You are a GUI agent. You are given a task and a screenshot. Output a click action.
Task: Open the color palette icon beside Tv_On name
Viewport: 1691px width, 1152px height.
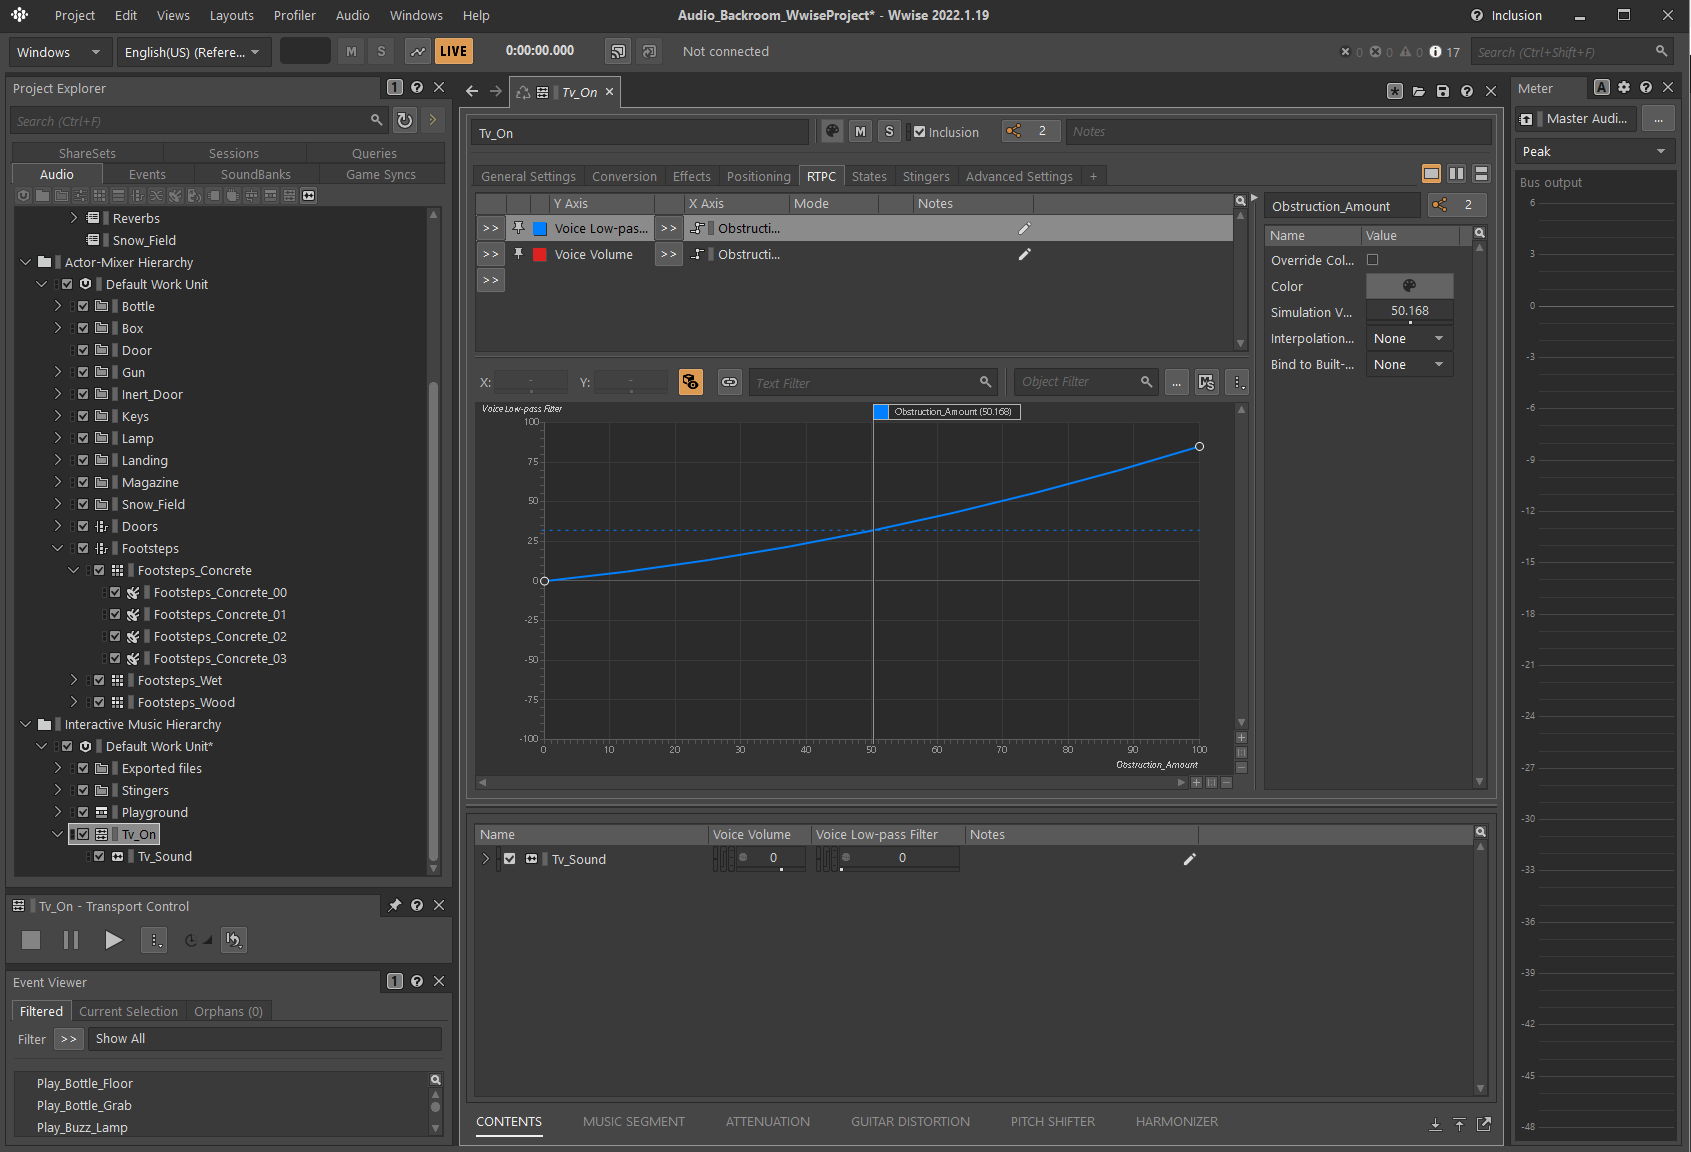832,131
